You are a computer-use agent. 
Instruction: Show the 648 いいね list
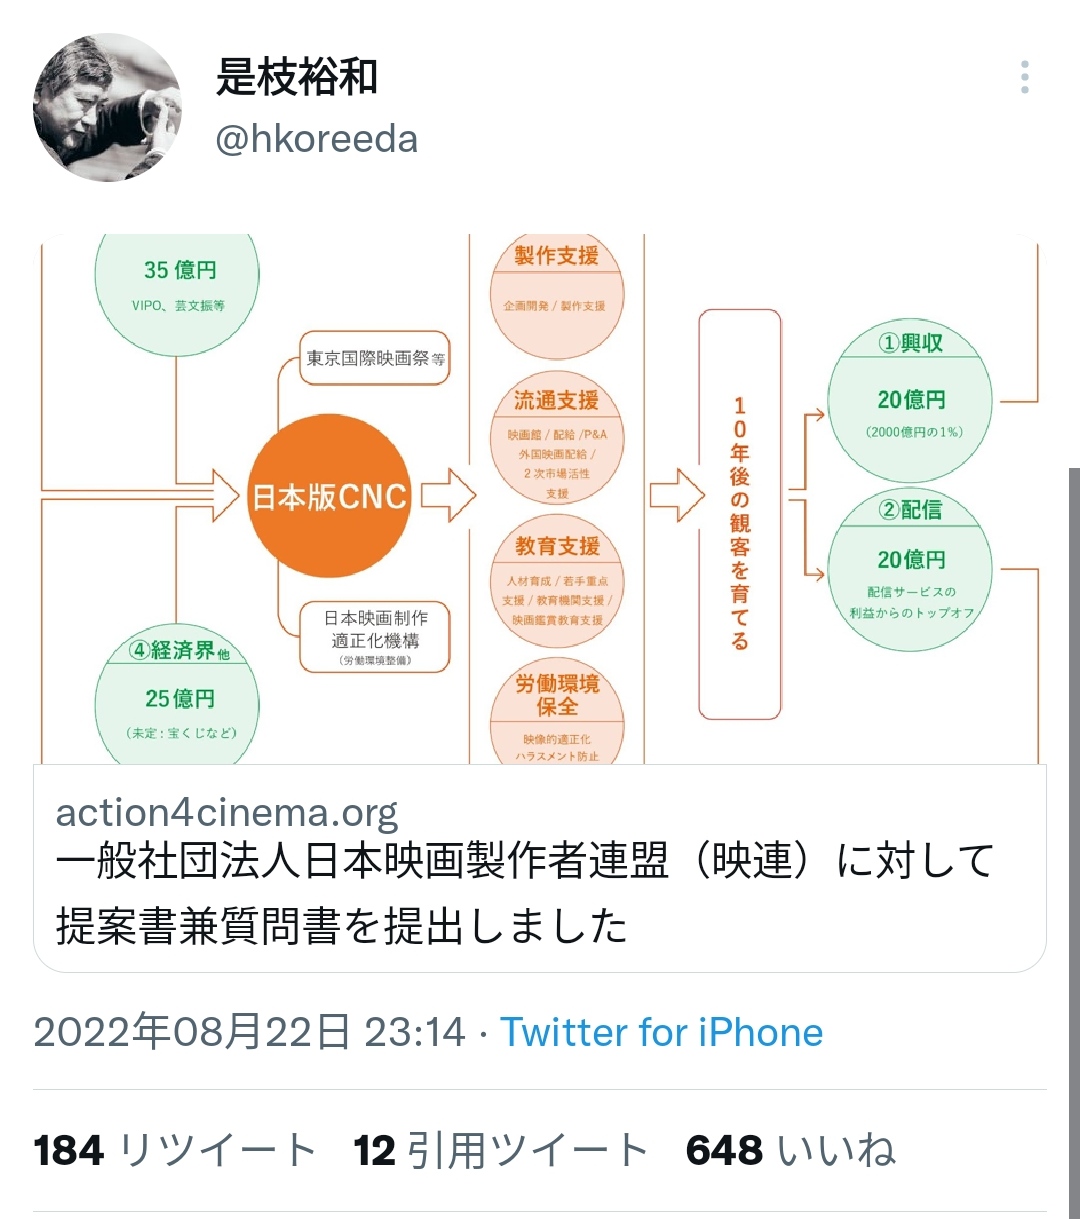(790, 1151)
